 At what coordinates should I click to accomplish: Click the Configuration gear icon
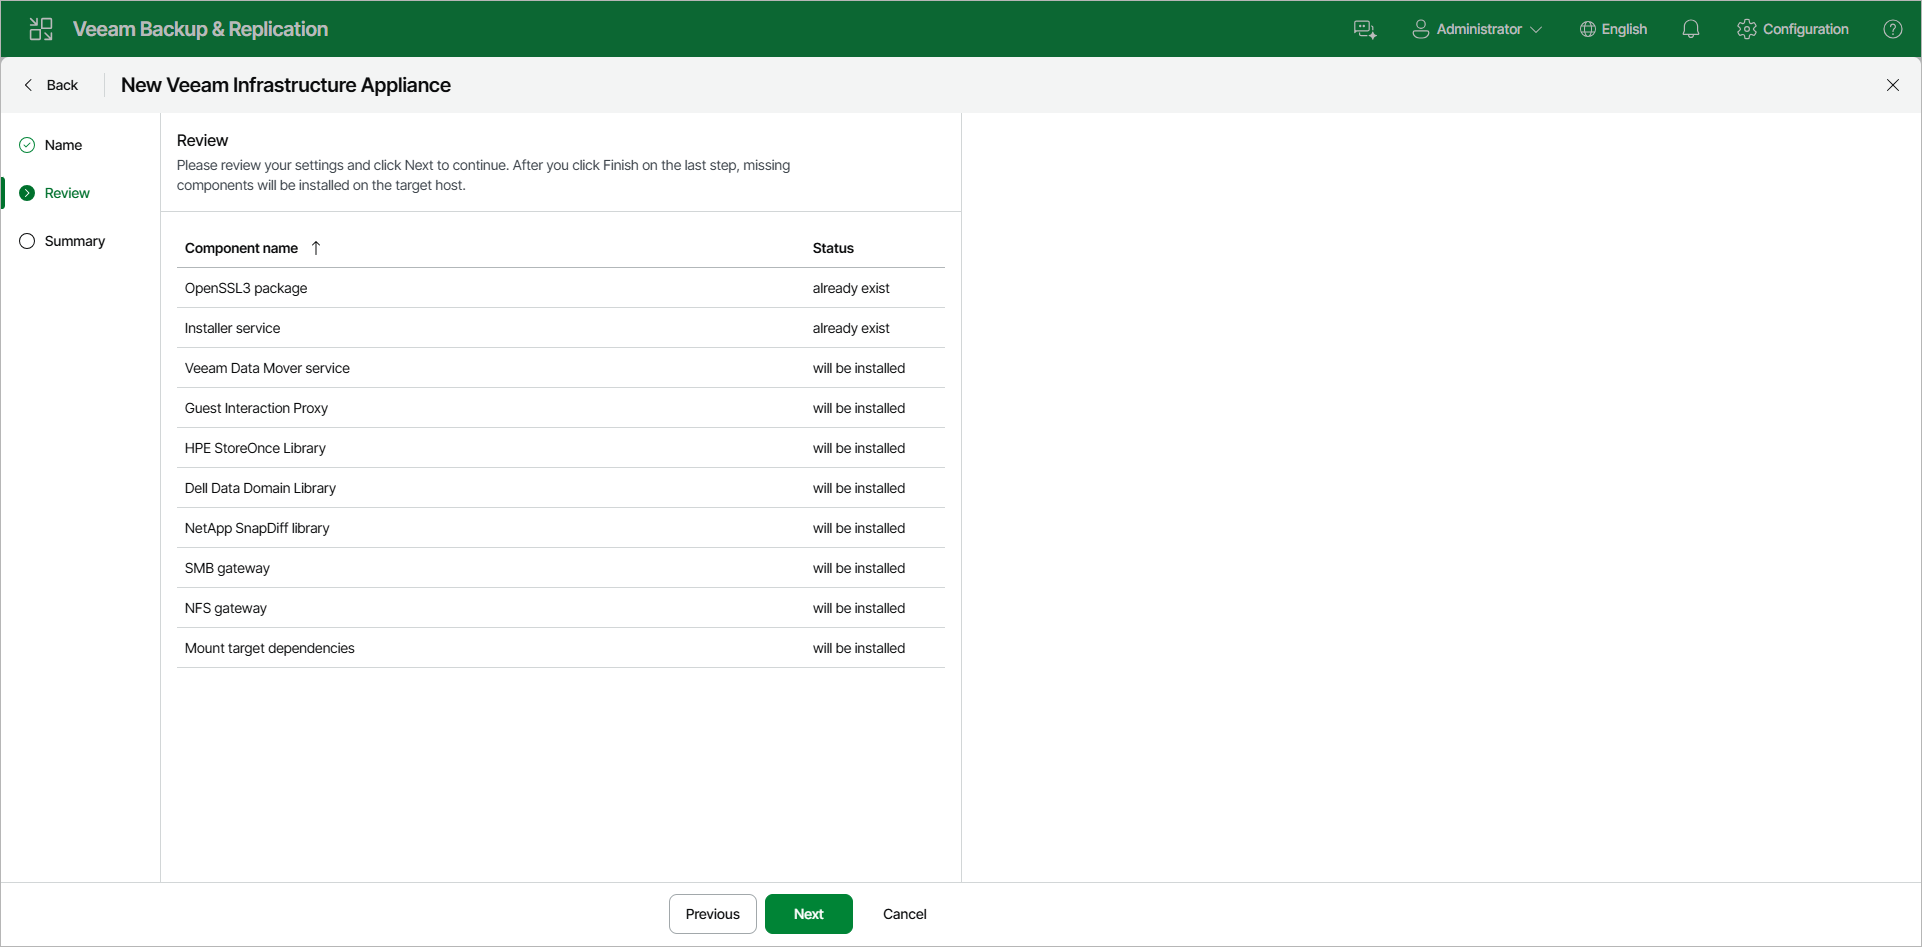1747,29
